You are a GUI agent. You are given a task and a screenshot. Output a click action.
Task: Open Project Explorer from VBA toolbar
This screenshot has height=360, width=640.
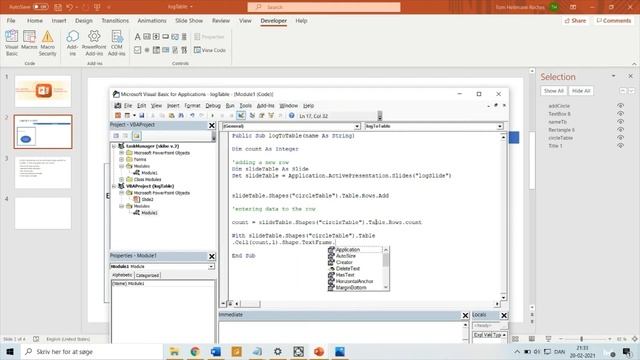(x=252, y=116)
